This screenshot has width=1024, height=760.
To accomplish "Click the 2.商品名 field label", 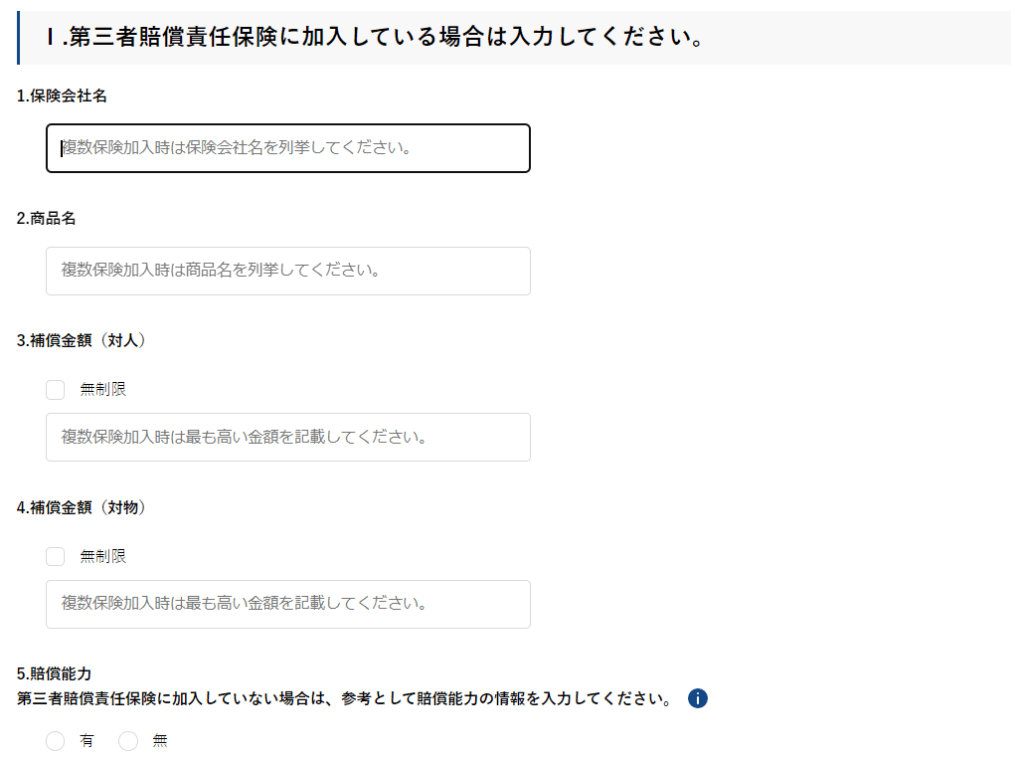I will pos(46,219).
